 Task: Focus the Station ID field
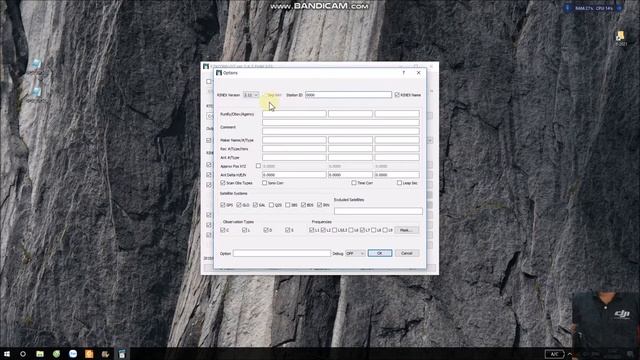(349, 95)
